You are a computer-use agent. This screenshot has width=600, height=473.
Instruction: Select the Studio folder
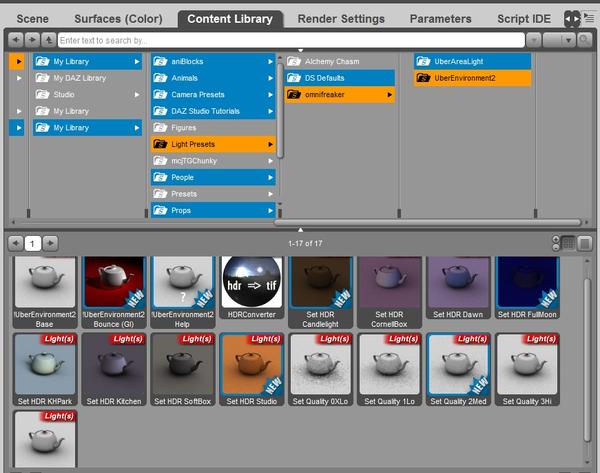(x=87, y=95)
